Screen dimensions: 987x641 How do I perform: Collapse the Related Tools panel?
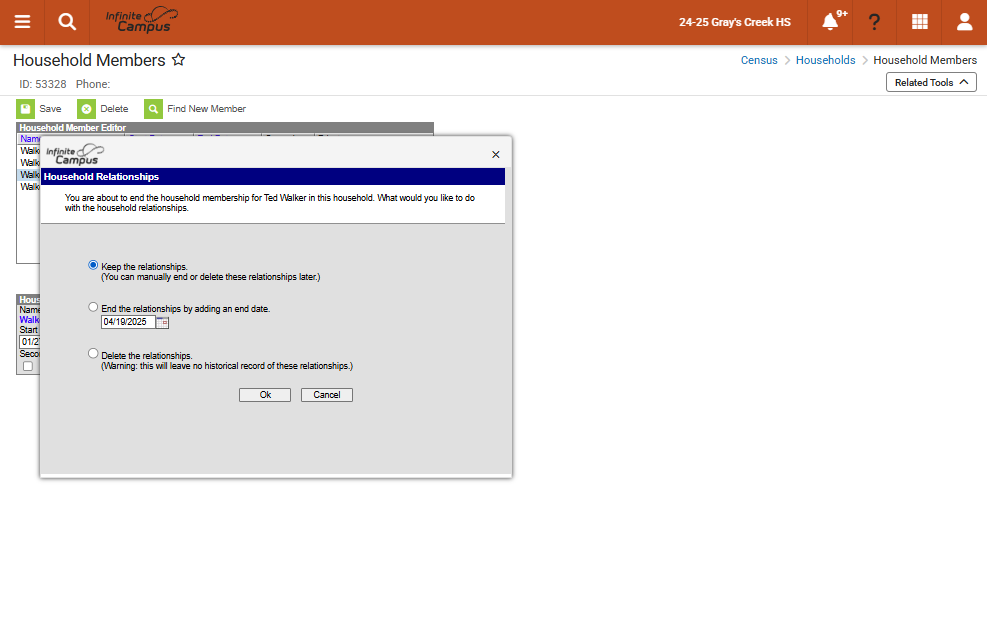[x=931, y=82]
